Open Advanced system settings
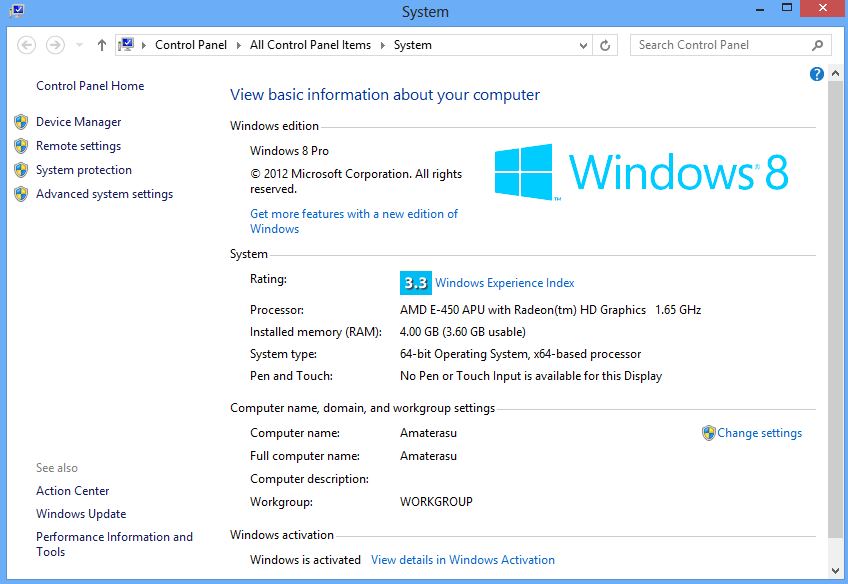The image size is (848, 584). coord(104,194)
